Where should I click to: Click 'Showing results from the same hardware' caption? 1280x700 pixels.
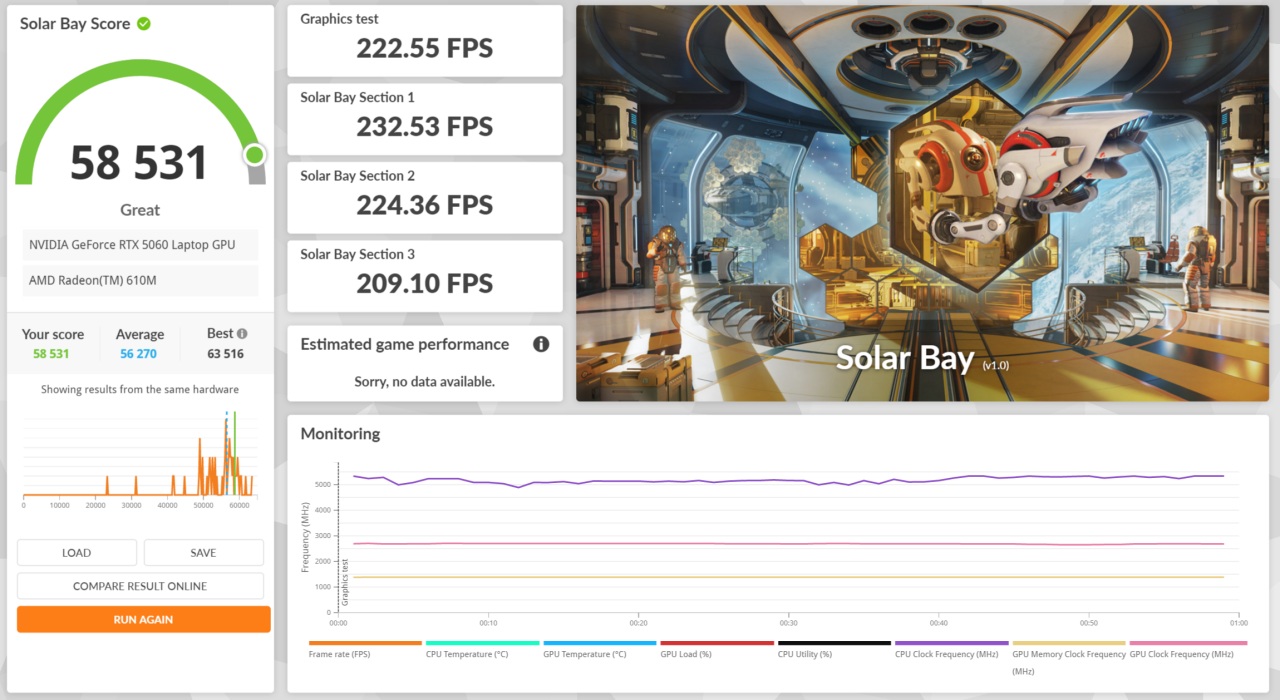click(x=140, y=390)
